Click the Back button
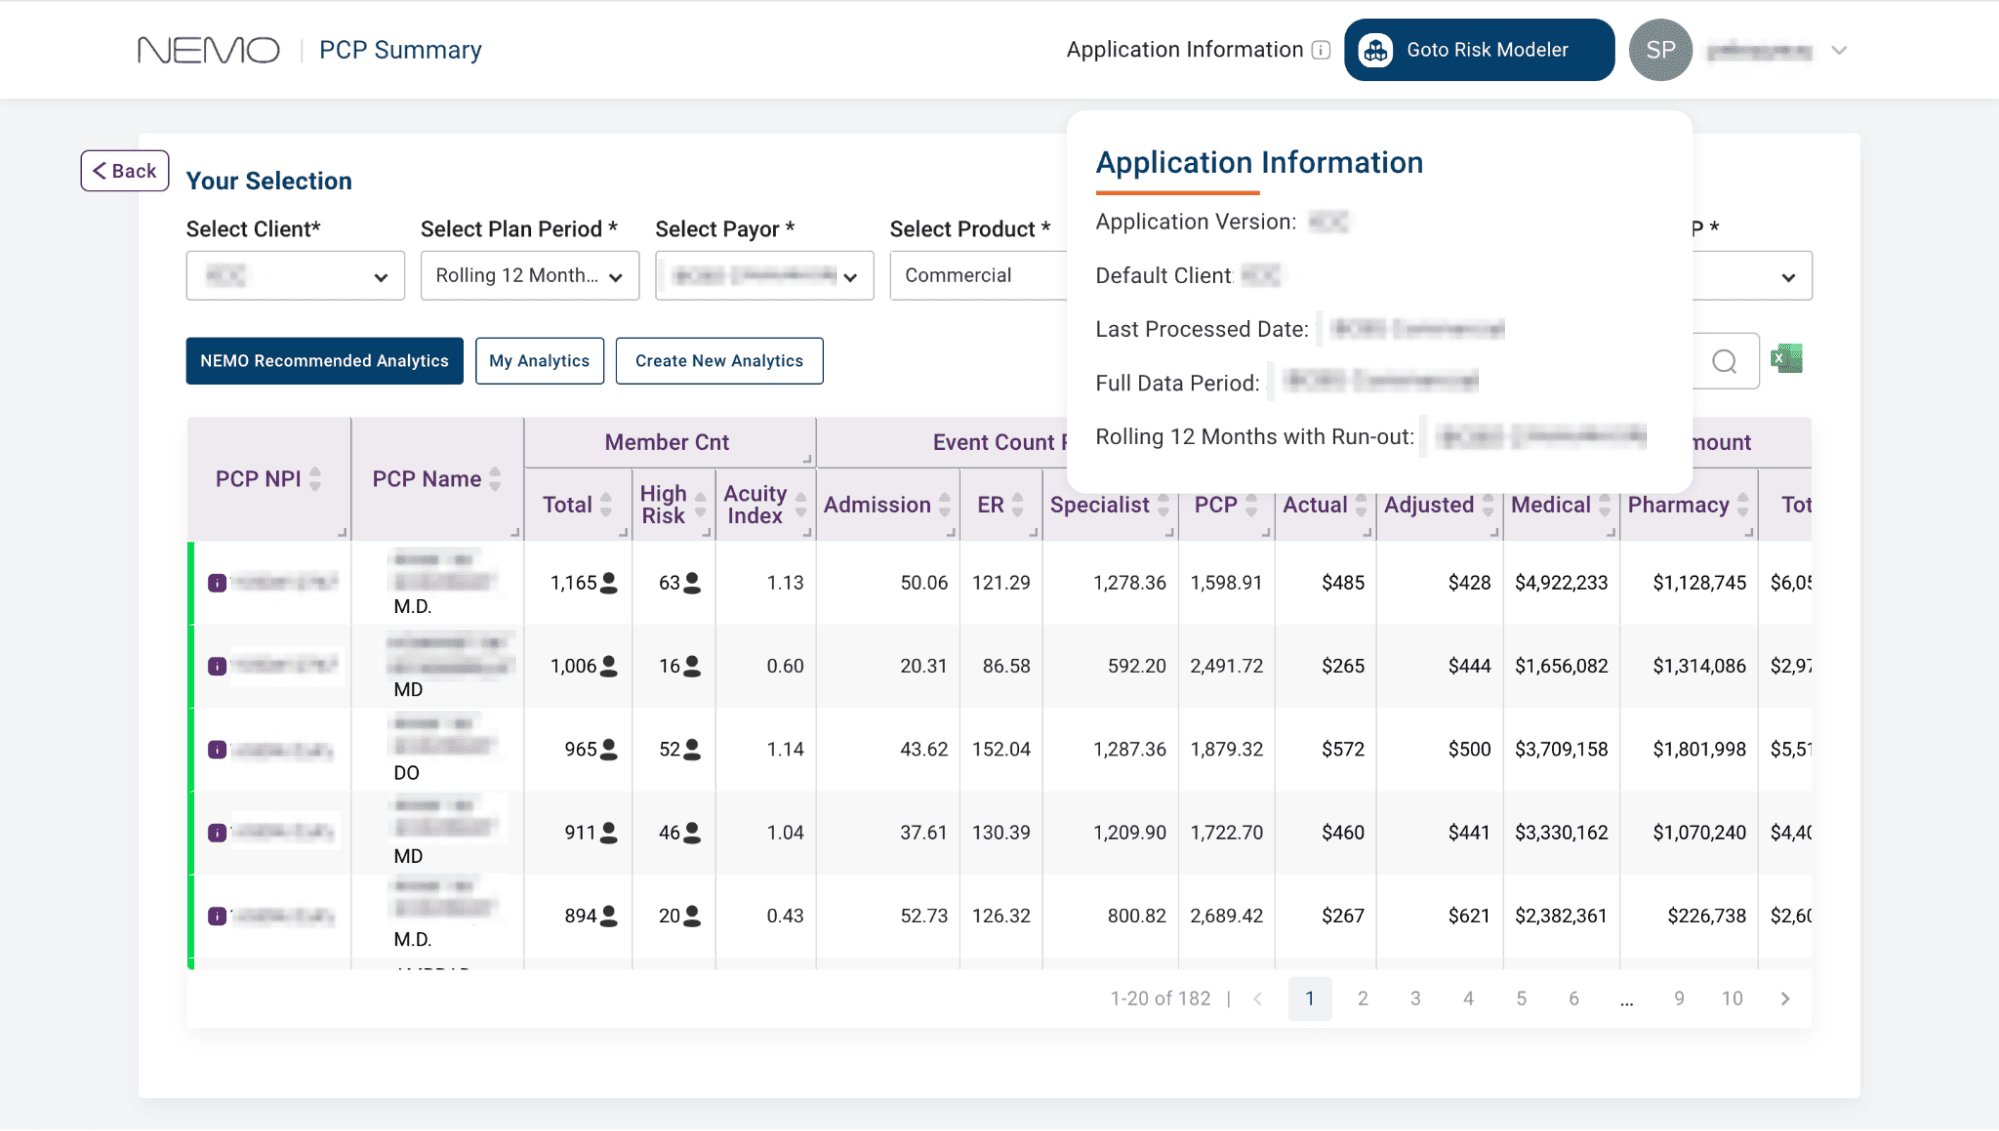 point(125,171)
